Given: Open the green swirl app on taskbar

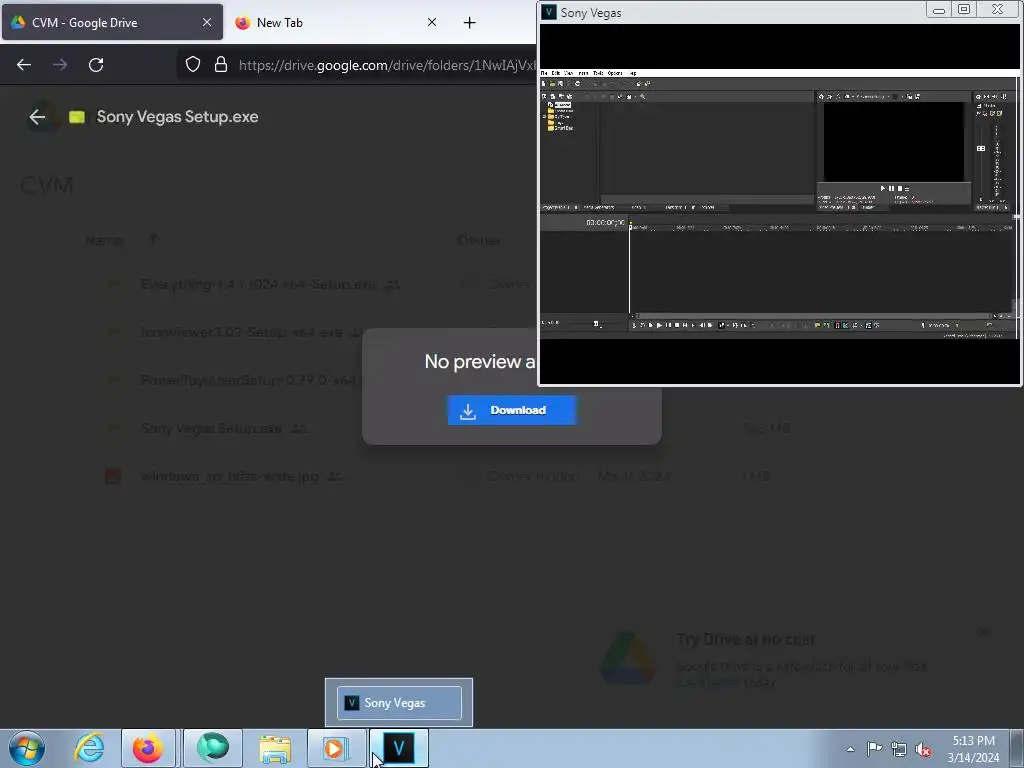Looking at the screenshot, I should pos(213,748).
